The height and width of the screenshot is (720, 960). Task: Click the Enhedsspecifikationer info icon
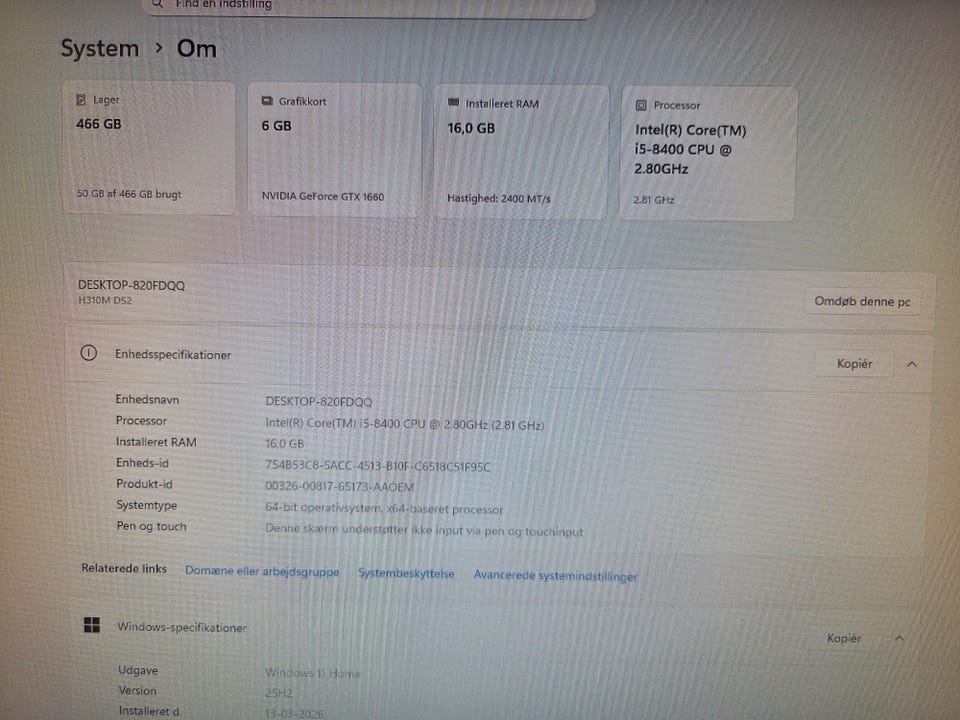pos(89,353)
